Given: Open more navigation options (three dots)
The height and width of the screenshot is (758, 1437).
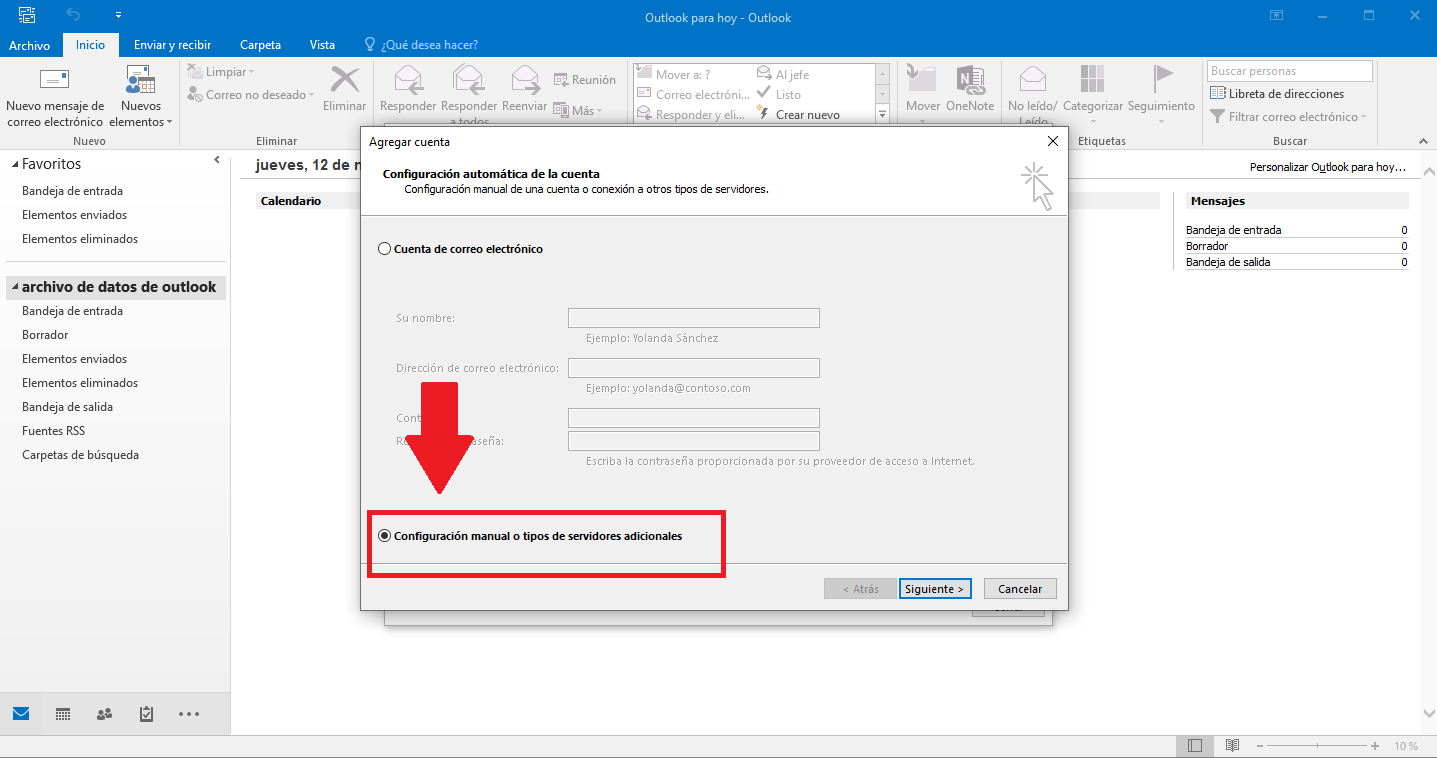Looking at the screenshot, I should (189, 714).
